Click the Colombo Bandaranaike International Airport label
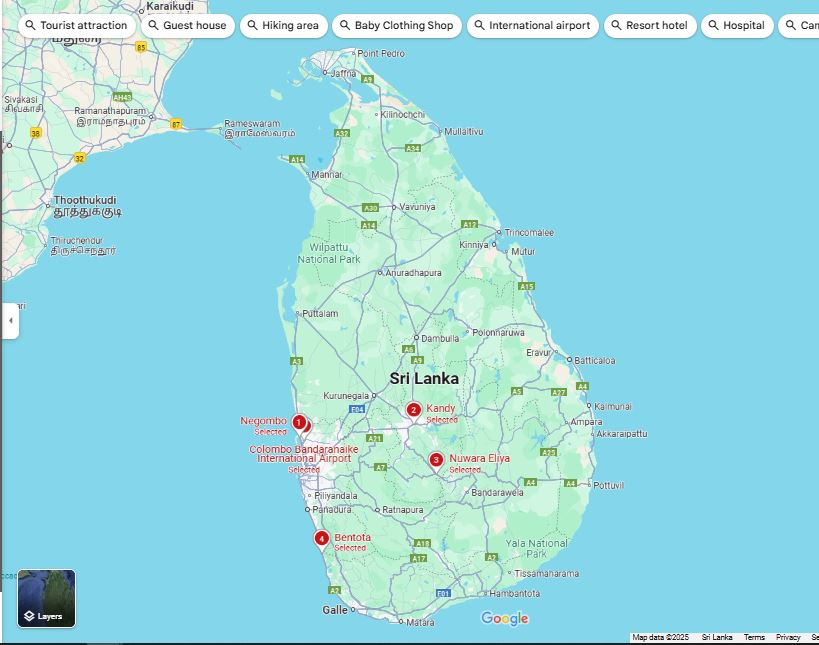Image resolution: width=819 pixels, height=645 pixels. tap(300, 454)
